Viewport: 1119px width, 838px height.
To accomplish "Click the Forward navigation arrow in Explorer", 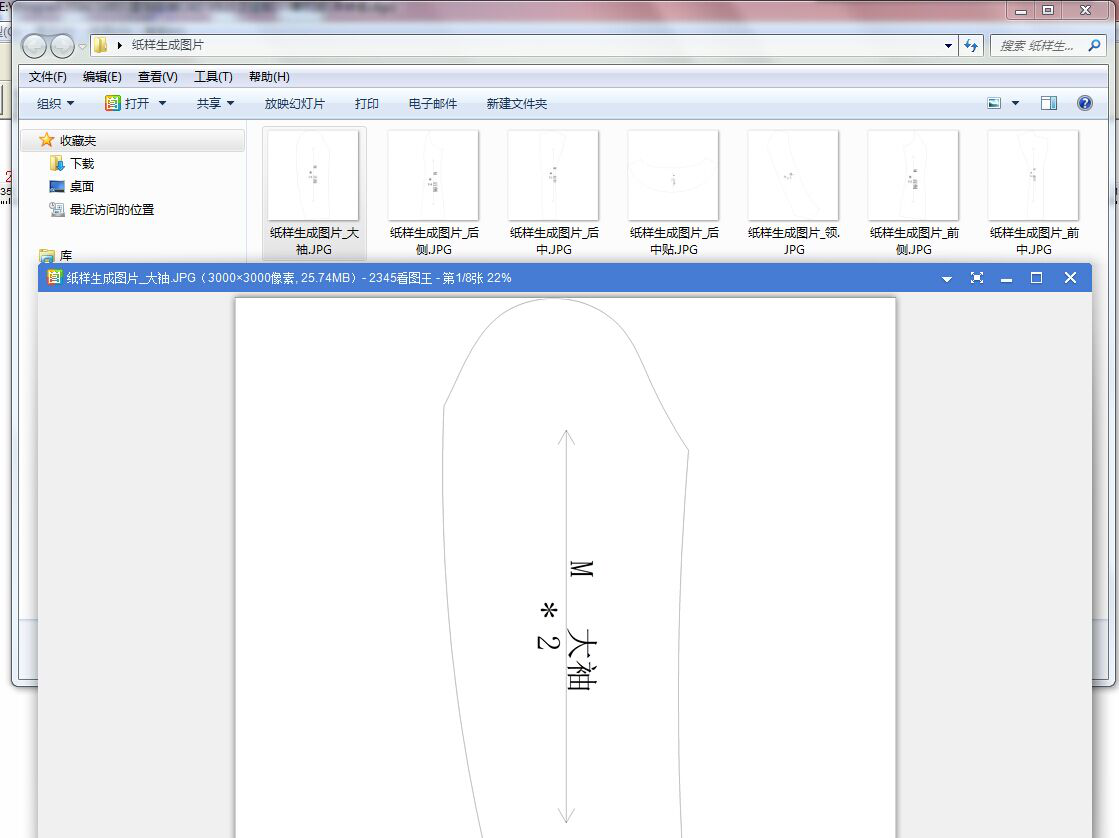I will tap(62, 46).
